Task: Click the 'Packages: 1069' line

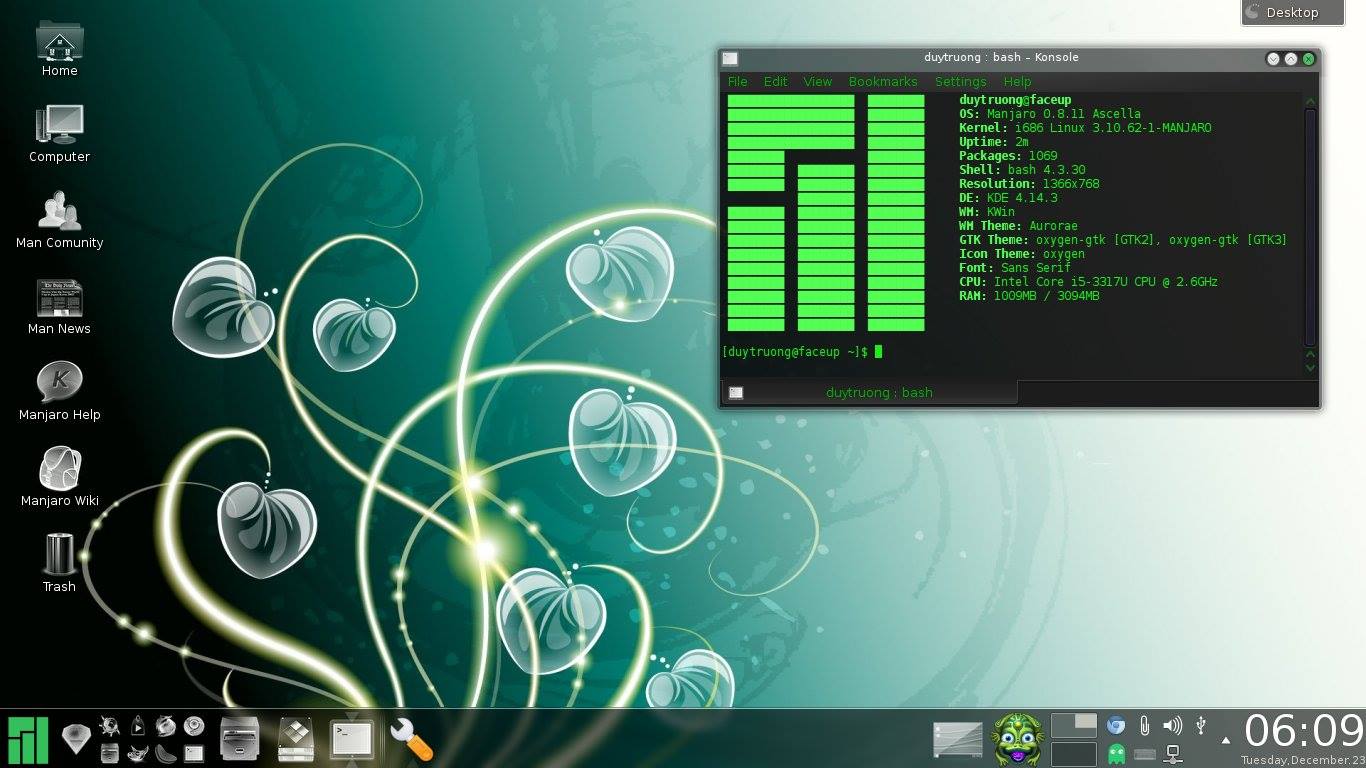Action: (1008, 156)
